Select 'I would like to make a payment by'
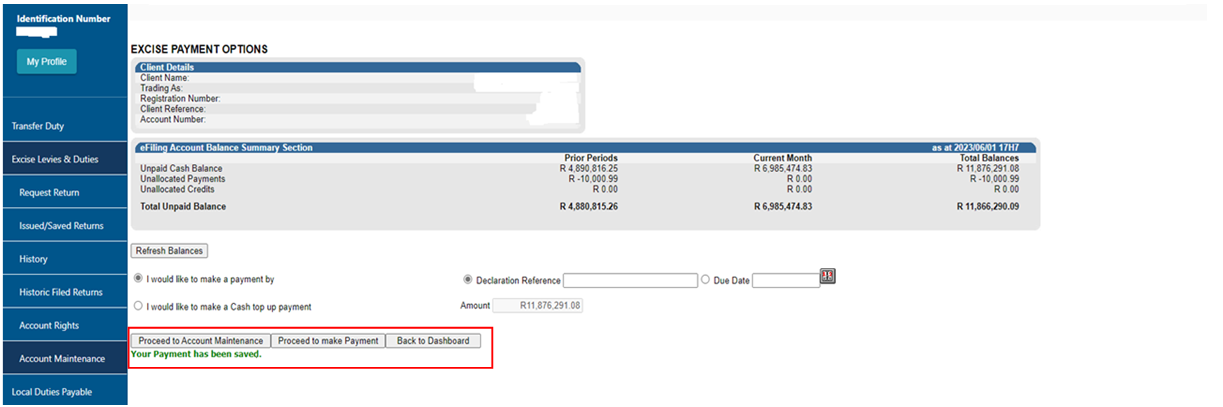The width and height of the screenshot is (1223, 407). pos(138,279)
